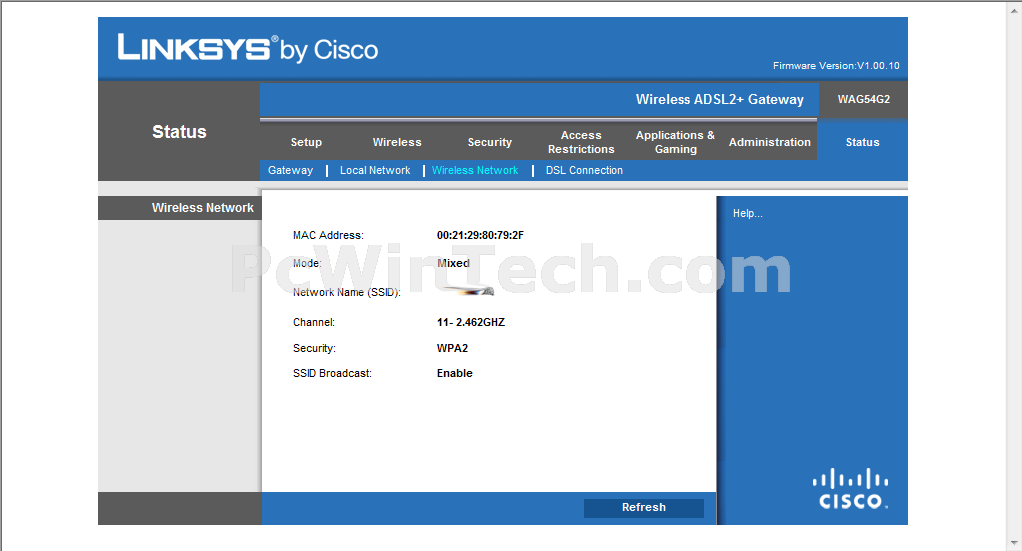Click the WAG54G2 model label
The width and height of the screenshot is (1022, 551).
tap(864, 99)
